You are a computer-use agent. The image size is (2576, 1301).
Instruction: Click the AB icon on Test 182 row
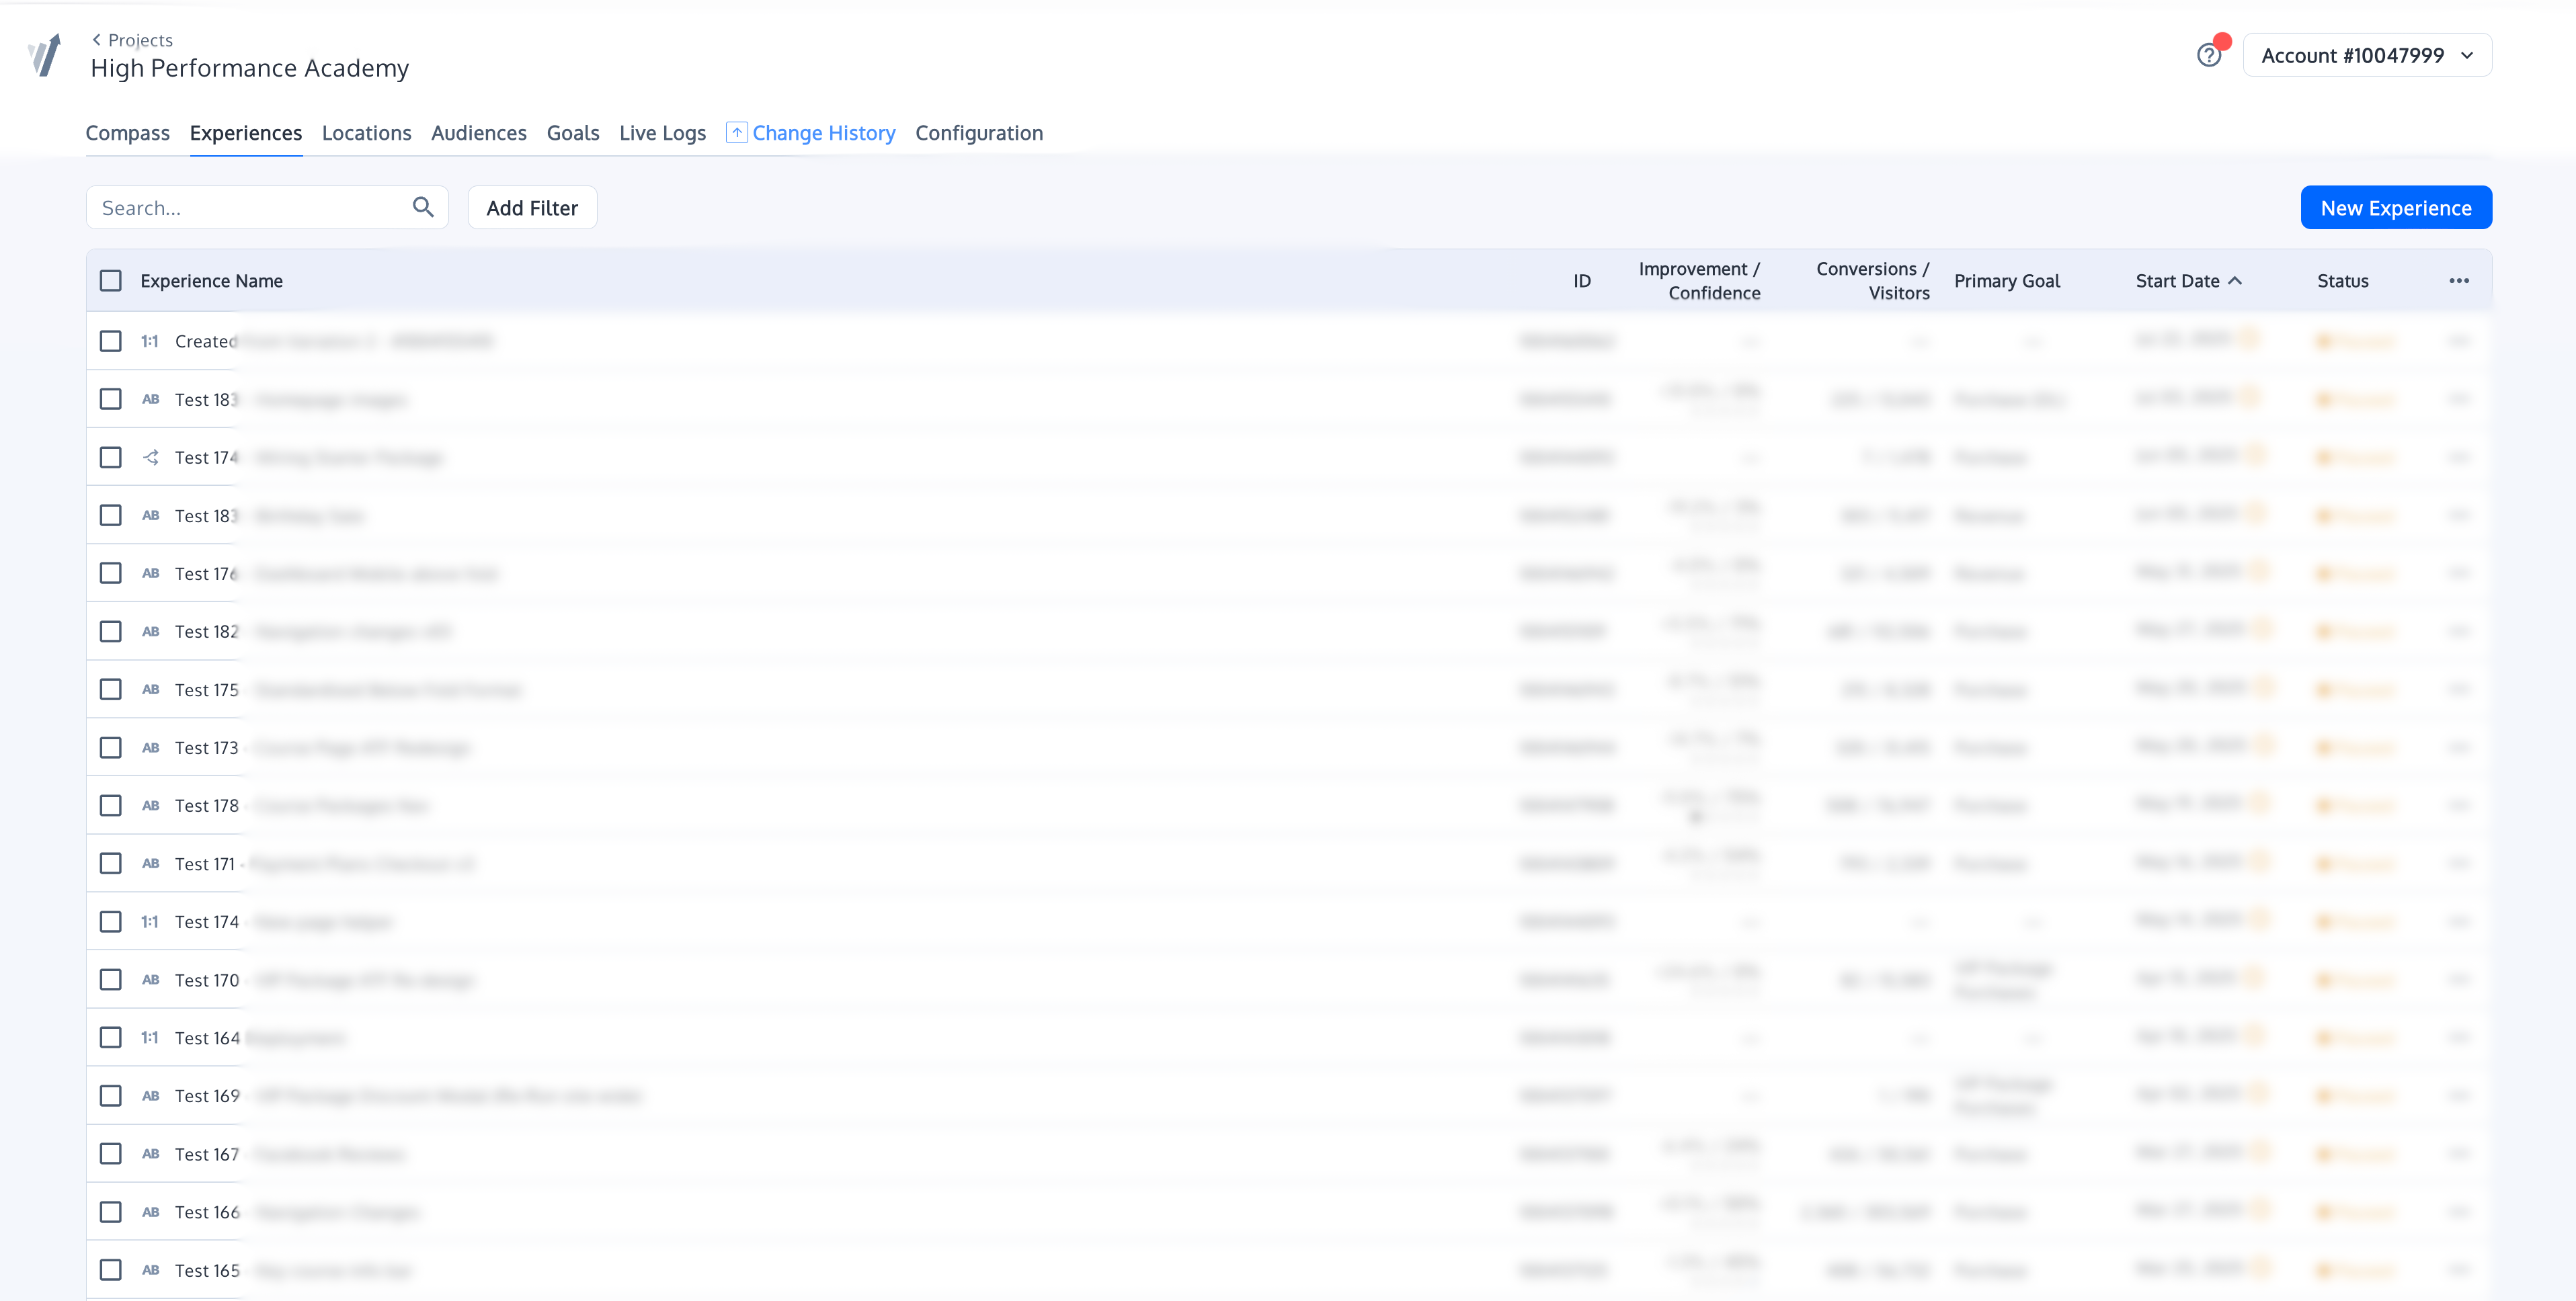pos(150,631)
